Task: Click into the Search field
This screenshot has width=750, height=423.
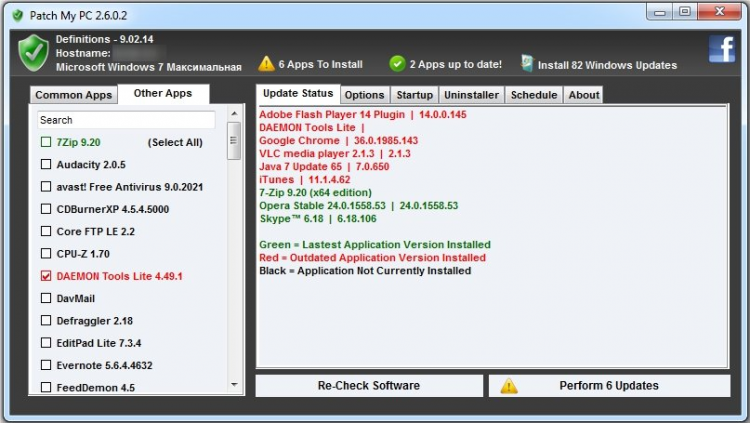Action: pos(126,120)
